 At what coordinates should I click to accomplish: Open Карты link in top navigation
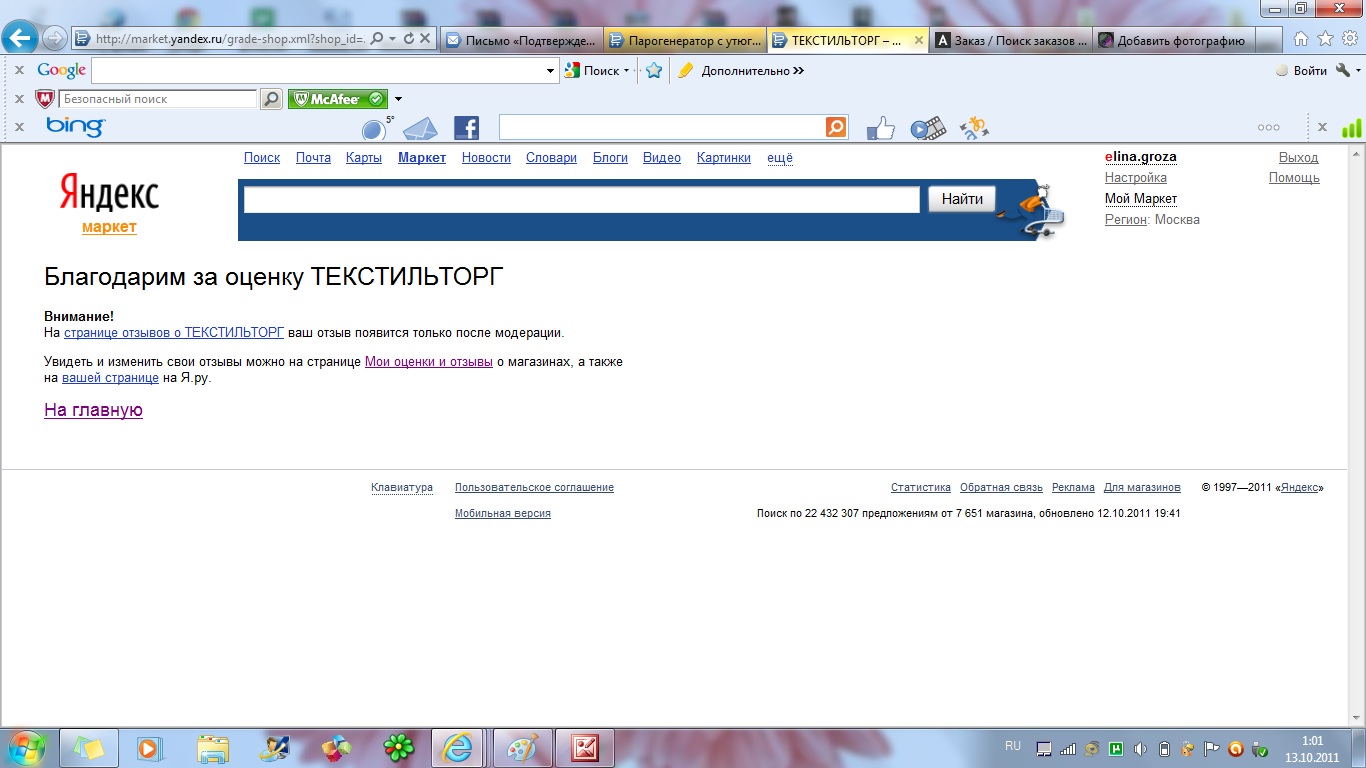point(364,158)
